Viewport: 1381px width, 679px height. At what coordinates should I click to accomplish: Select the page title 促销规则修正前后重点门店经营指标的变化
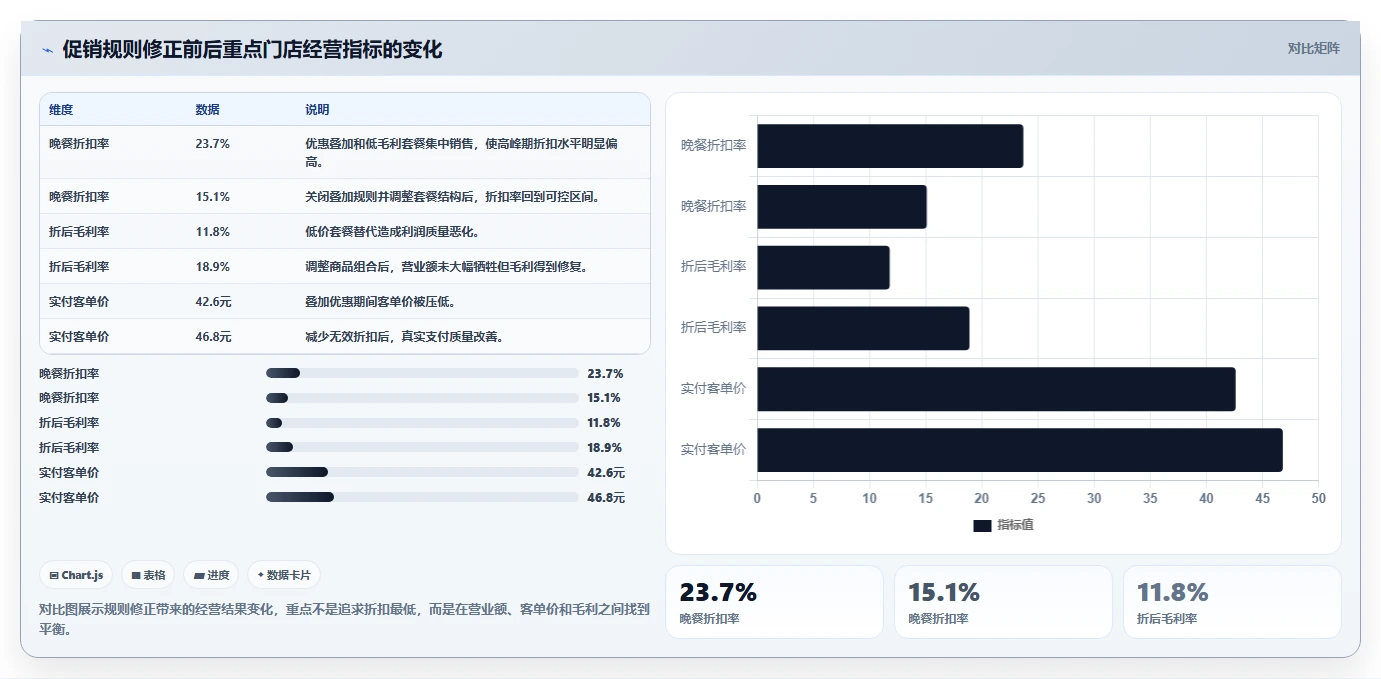coord(252,50)
